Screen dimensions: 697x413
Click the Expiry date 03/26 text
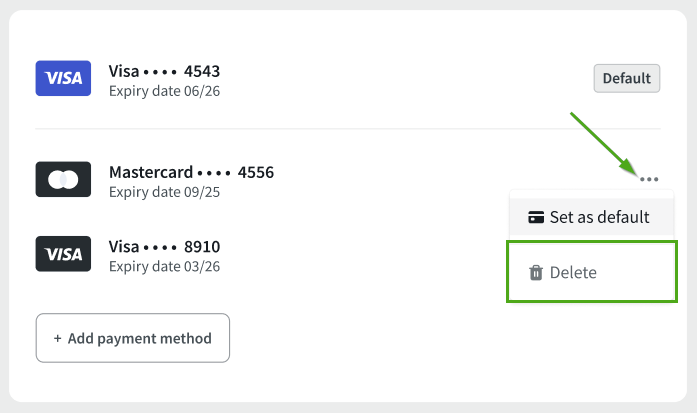click(164, 266)
